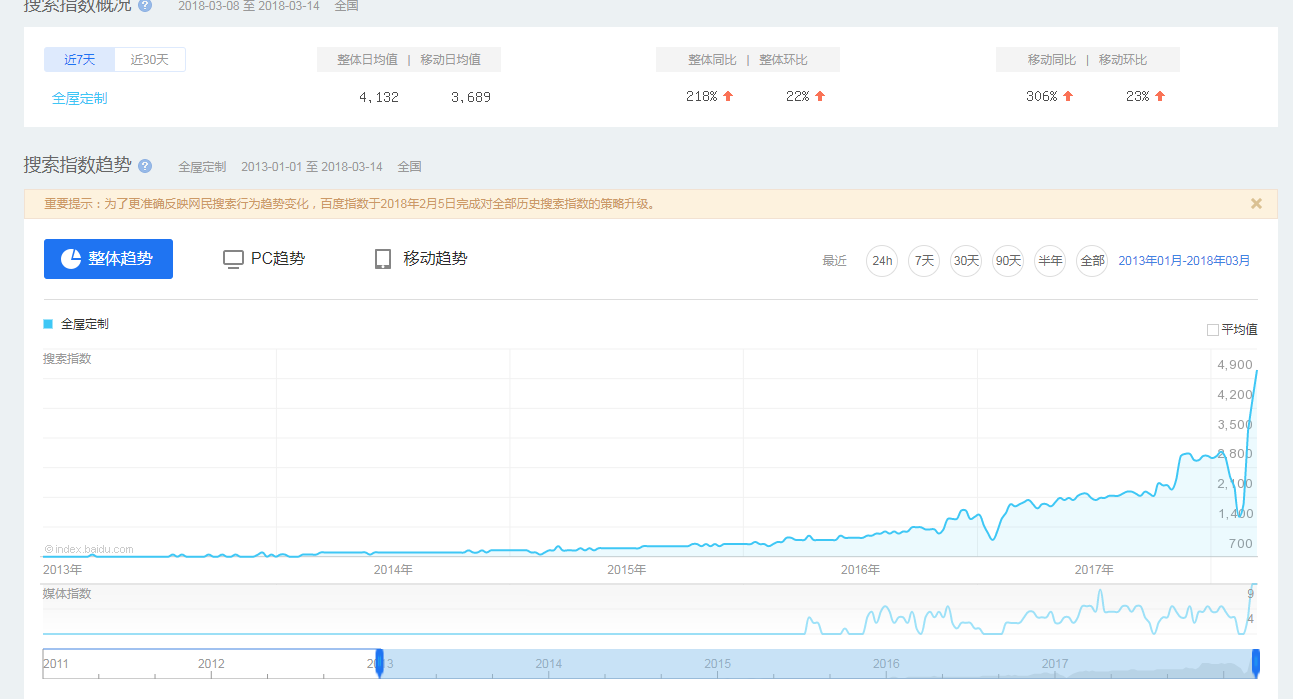Close the yellow 重要提示 notice banner
The height and width of the screenshot is (699, 1293).
(x=1256, y=204)
